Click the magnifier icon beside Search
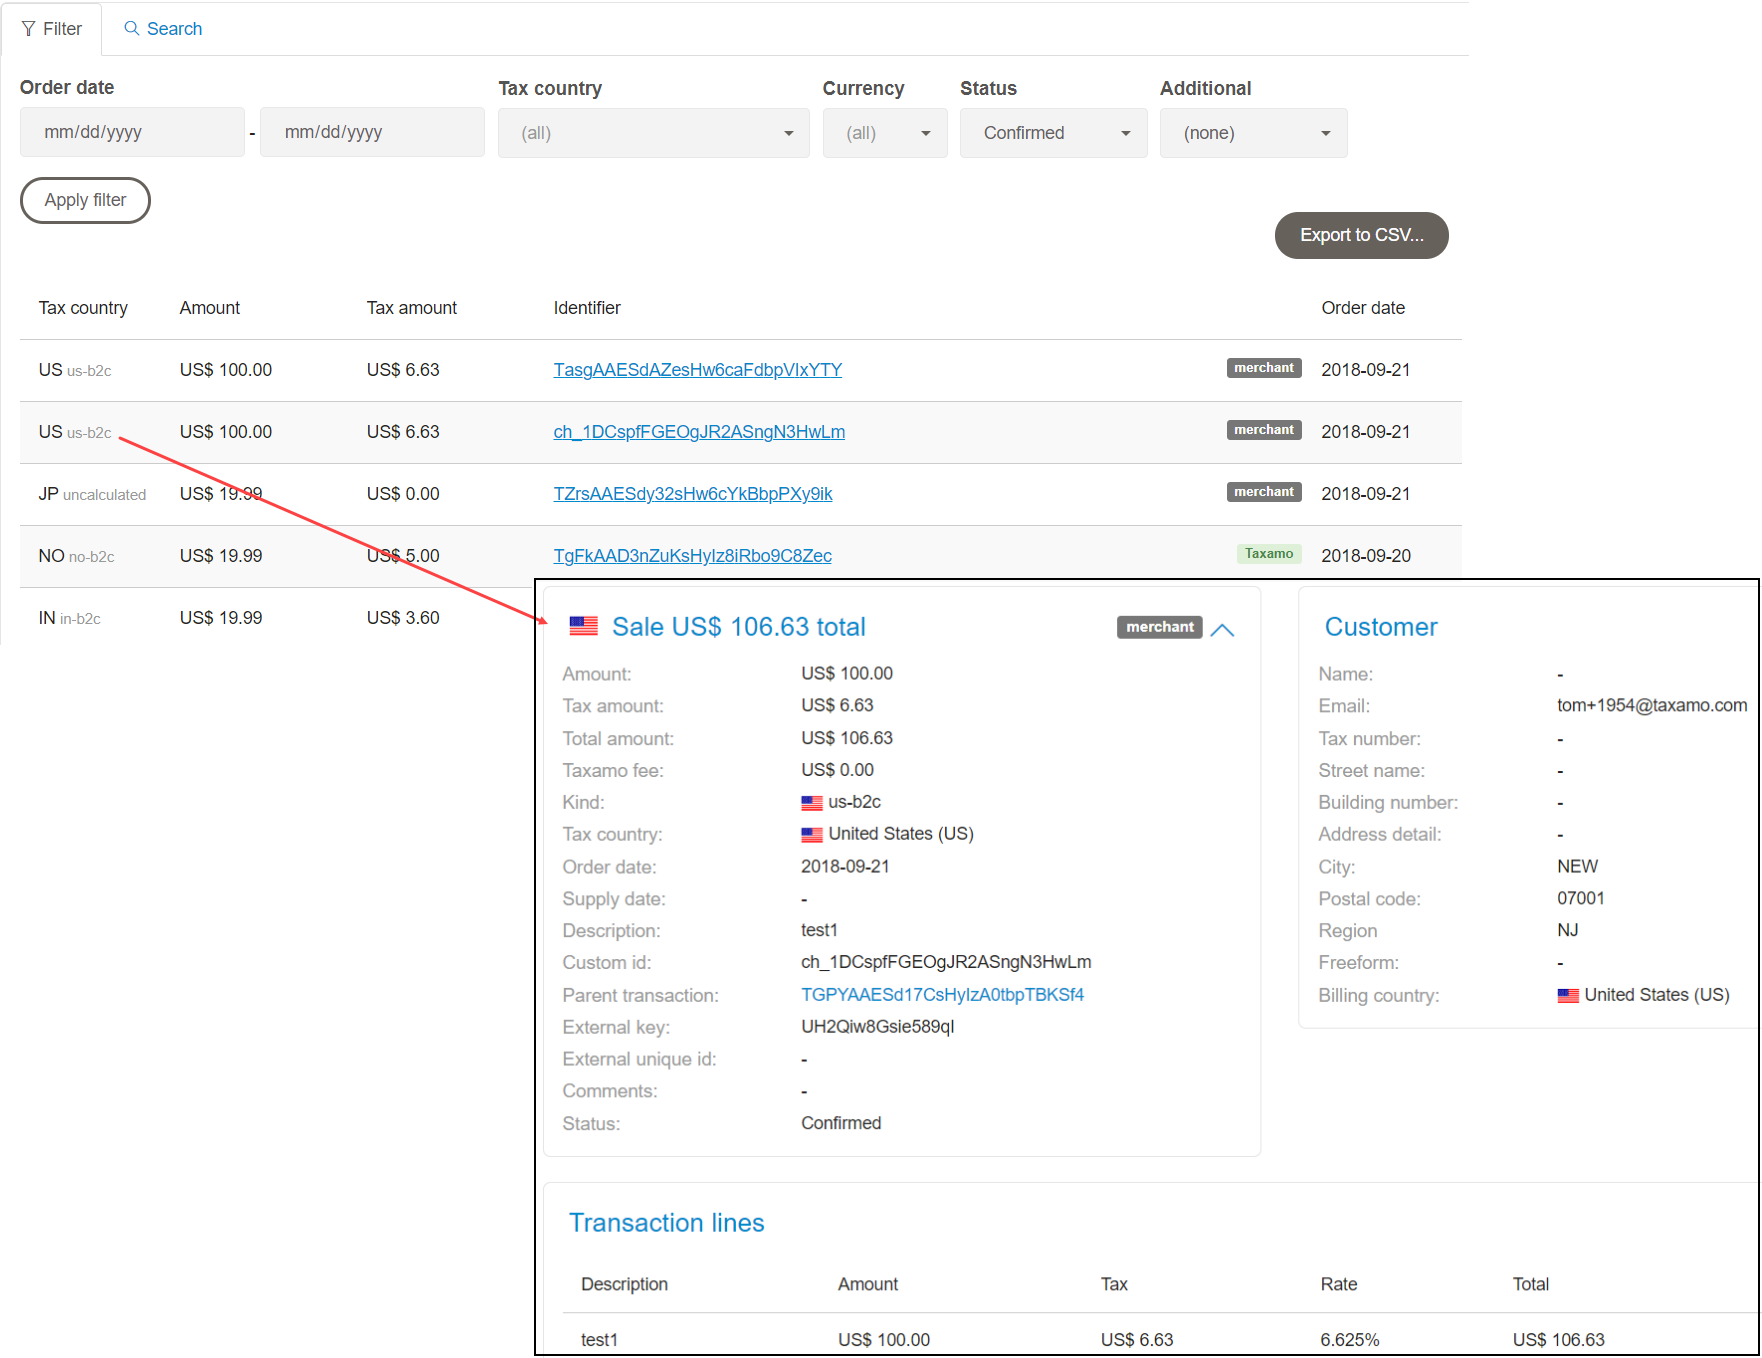 click(131, 28)
